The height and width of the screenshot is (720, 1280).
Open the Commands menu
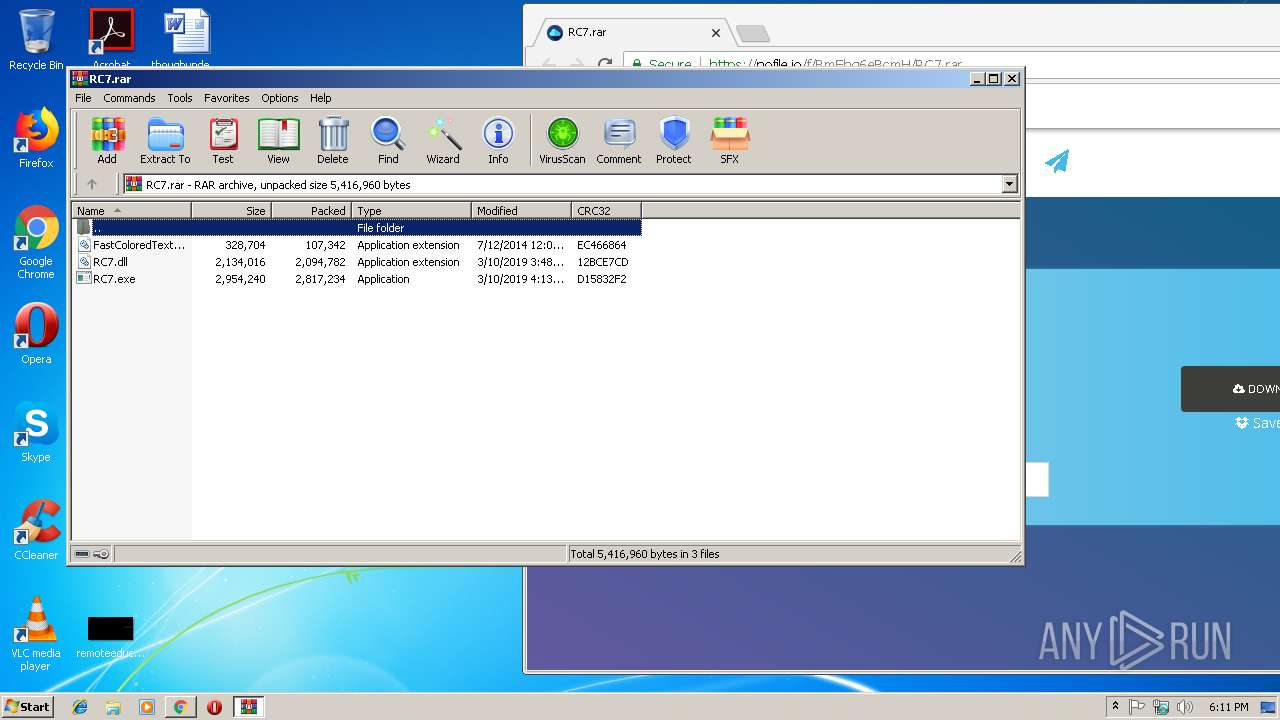pos(129,98)
